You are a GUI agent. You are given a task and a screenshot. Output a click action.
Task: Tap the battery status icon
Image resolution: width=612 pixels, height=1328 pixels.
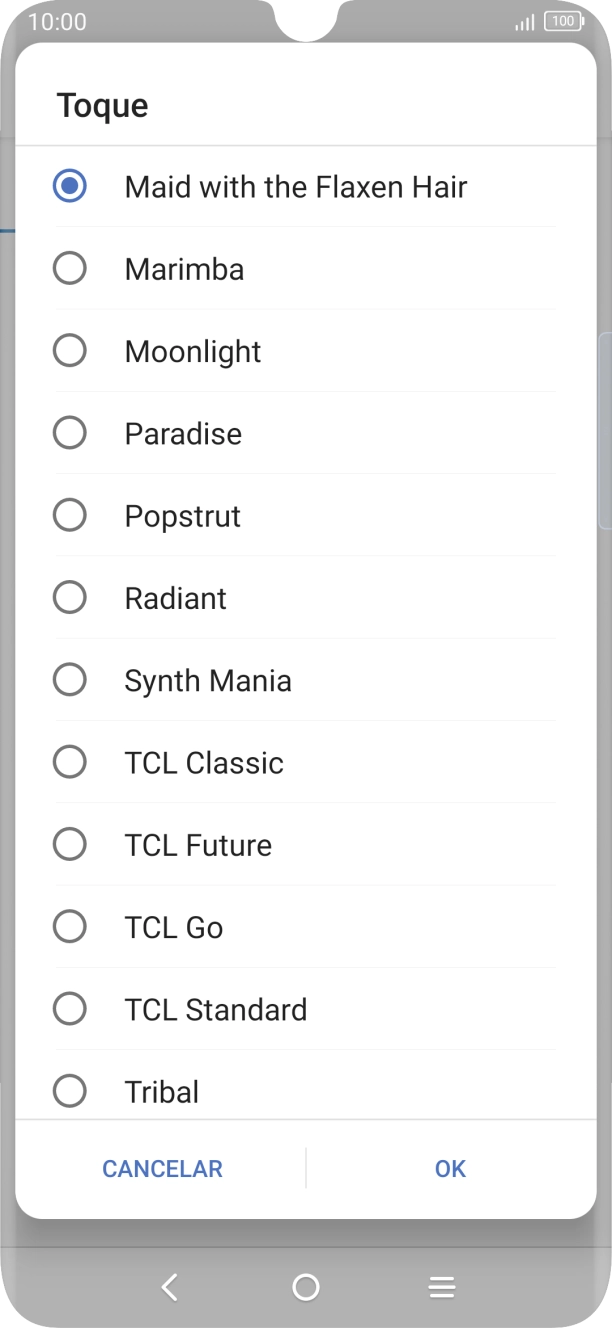[x=564, y=21]
